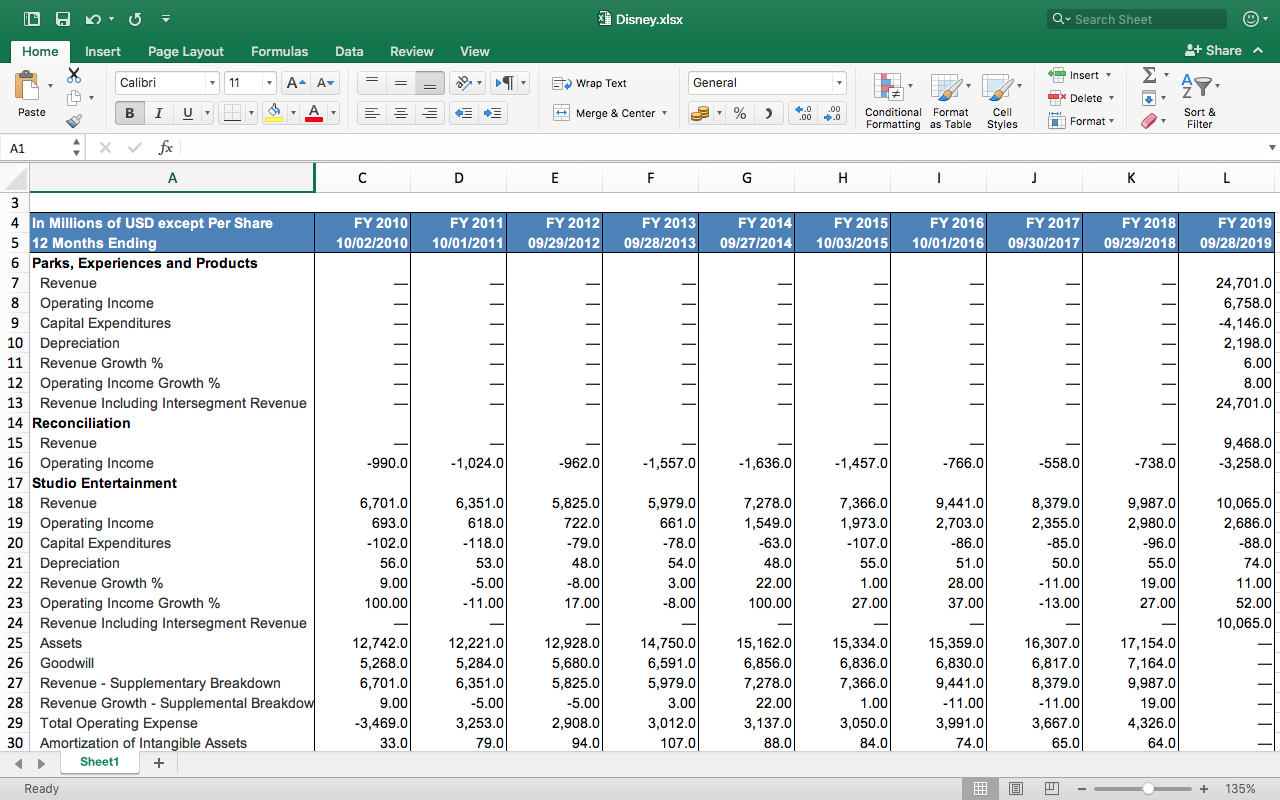Open the font color dropdown arrow
Image resolution: width=1280 pixels, height=800 pixels.
pyautogui.click(x=333, y=113)
